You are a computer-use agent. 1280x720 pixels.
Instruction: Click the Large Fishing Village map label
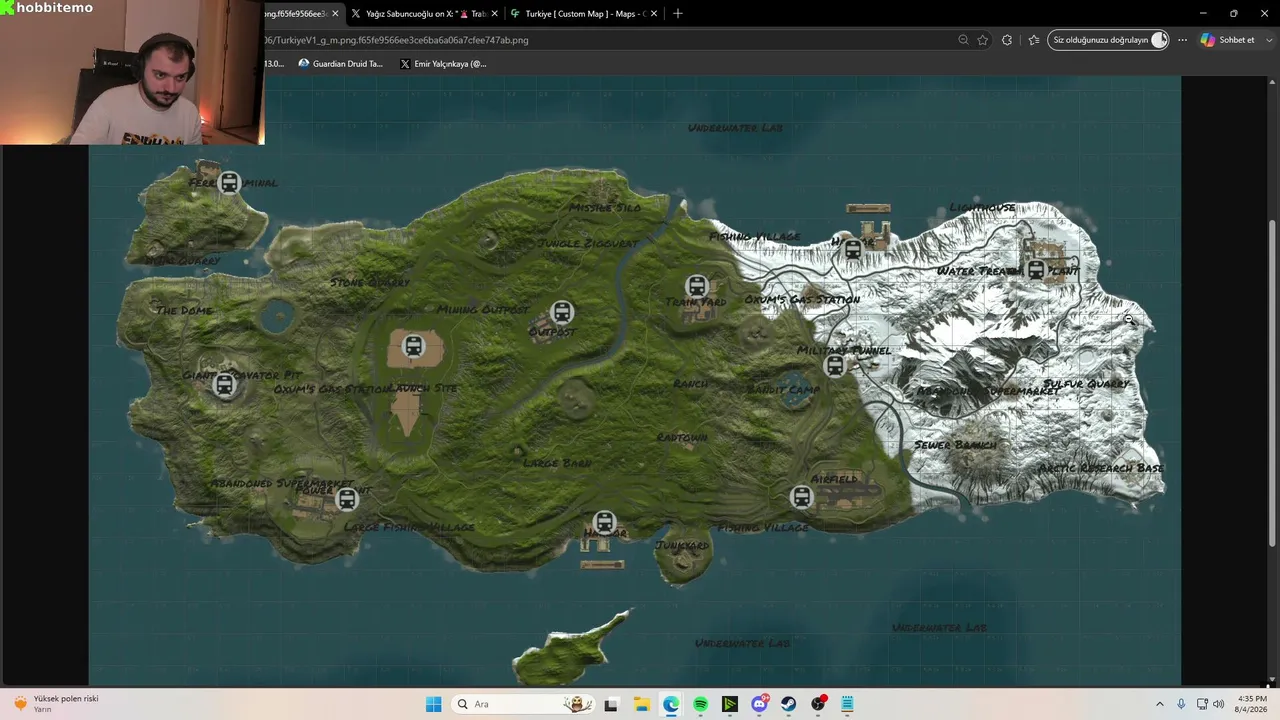coord(409,527)
